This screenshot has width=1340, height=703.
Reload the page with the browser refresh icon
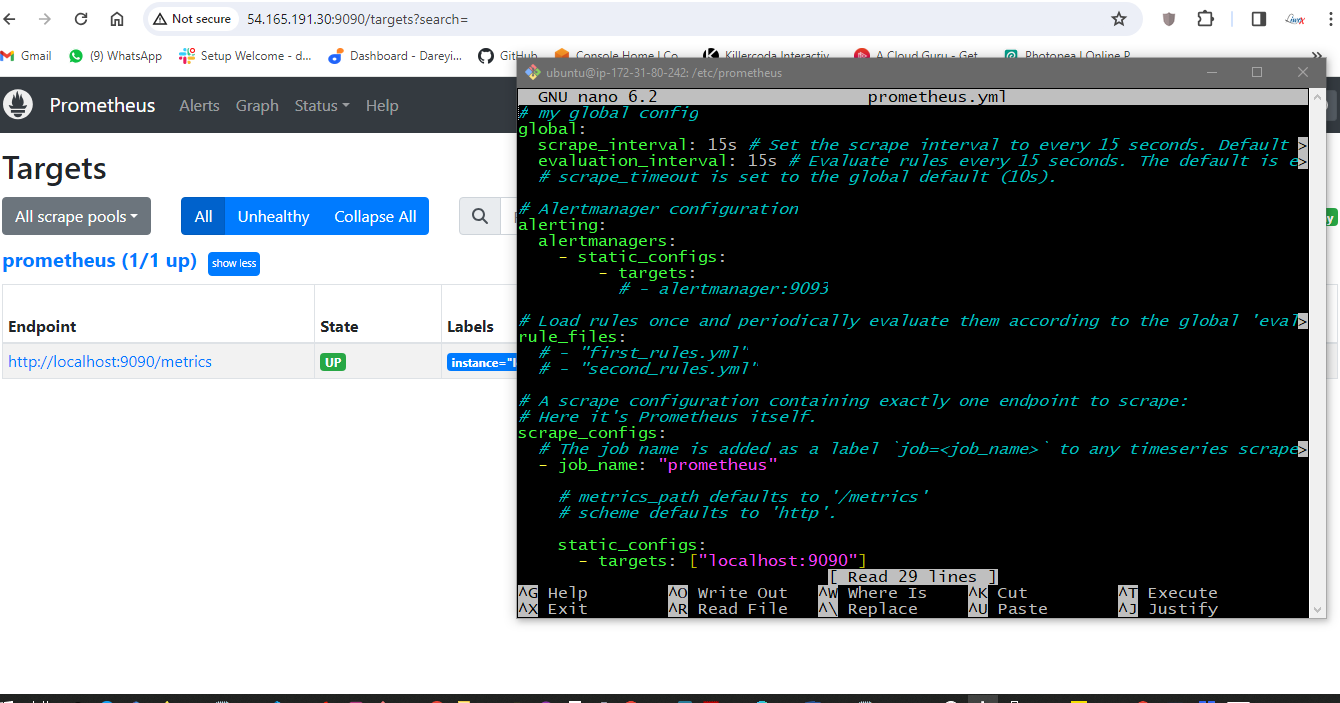81,19
